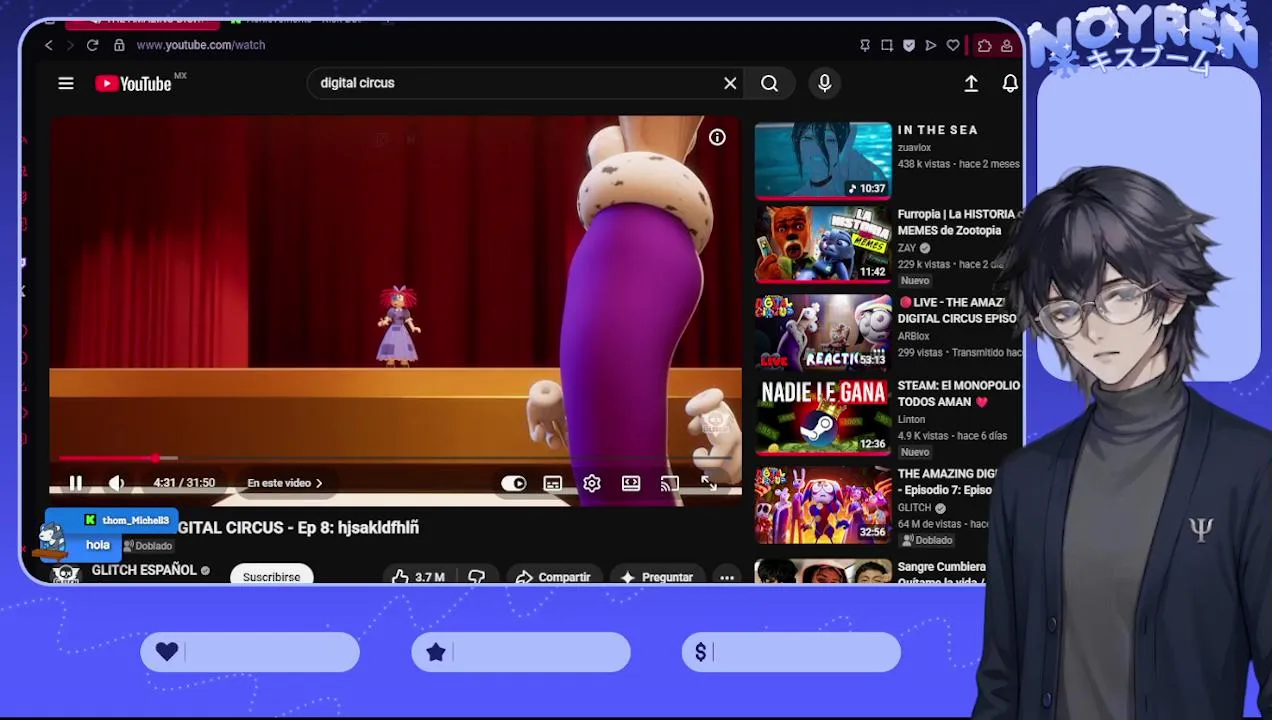Open the GLITCH ESPAÑOL channel name
1272x720 pixels.
[x=144, y=570]
